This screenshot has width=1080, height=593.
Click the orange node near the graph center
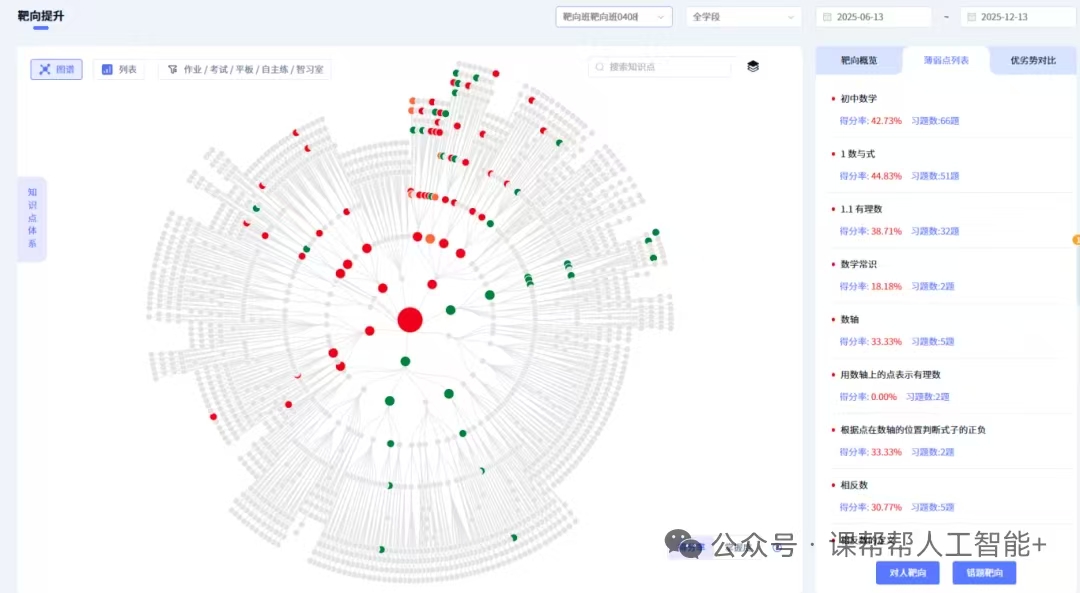pos(430,239)
